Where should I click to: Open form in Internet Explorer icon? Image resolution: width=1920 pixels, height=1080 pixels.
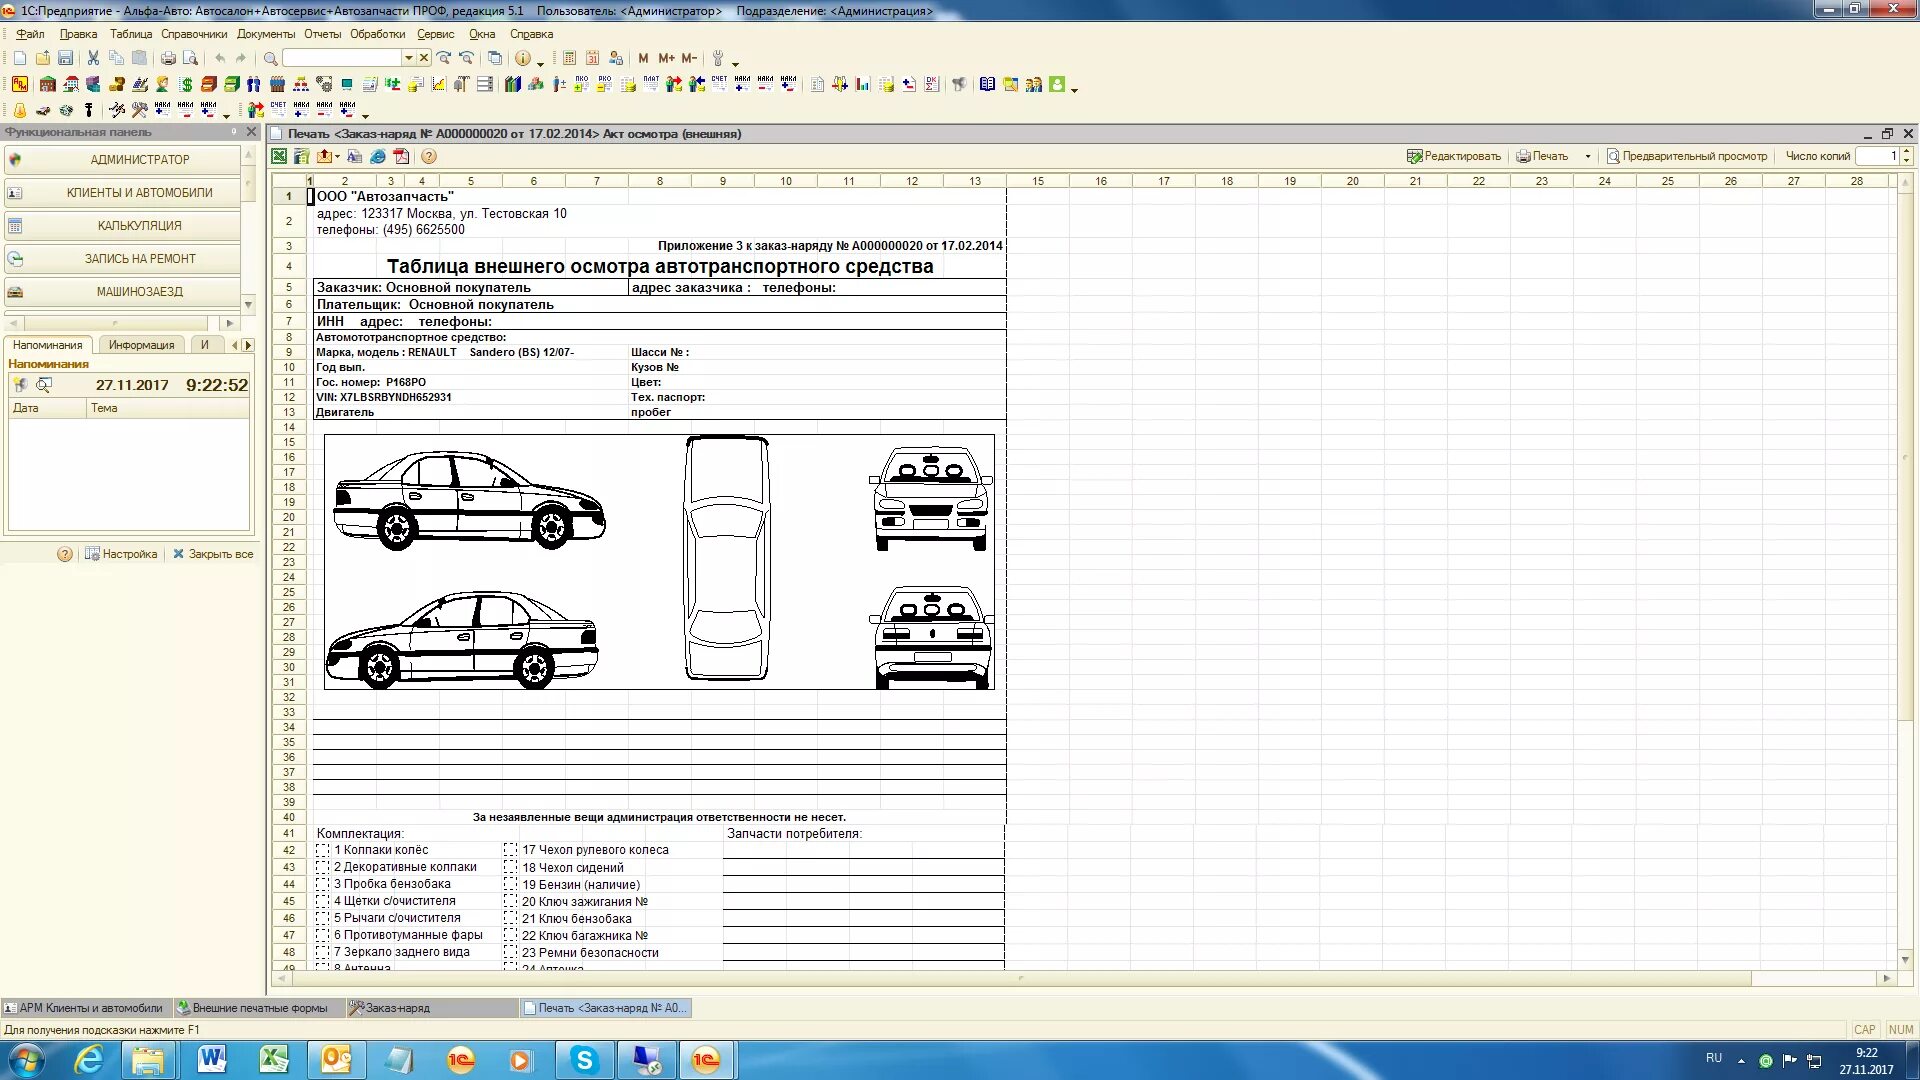[x=377, y=156]
